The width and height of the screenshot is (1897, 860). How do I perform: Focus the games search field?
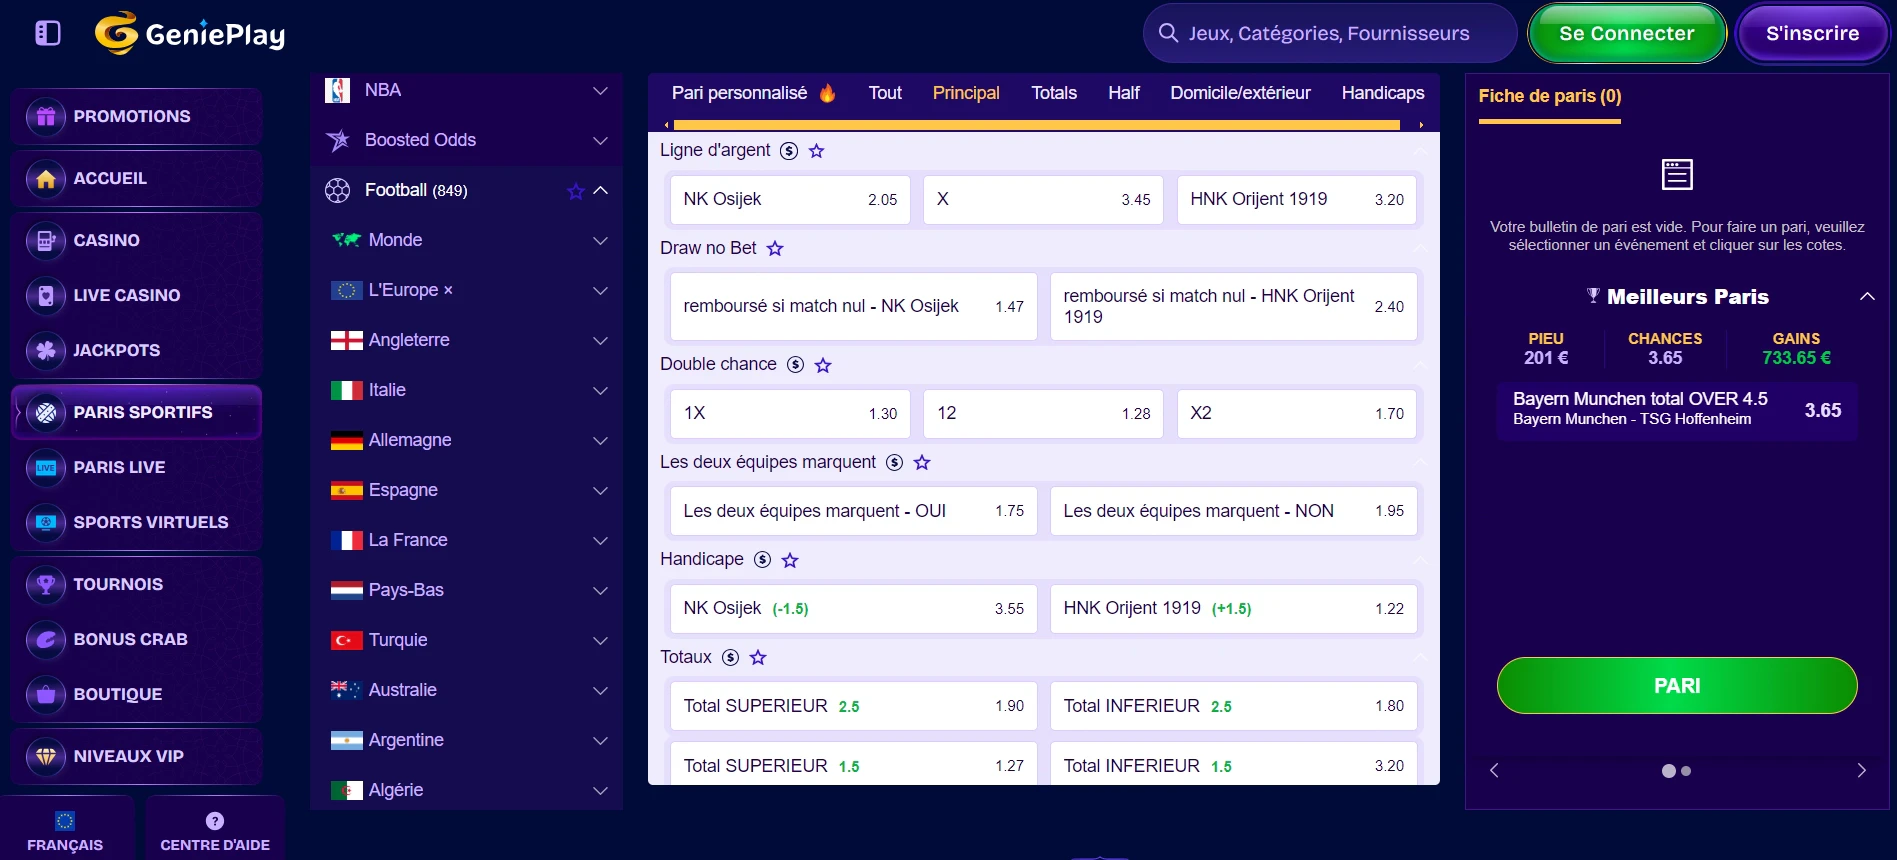1329,33
